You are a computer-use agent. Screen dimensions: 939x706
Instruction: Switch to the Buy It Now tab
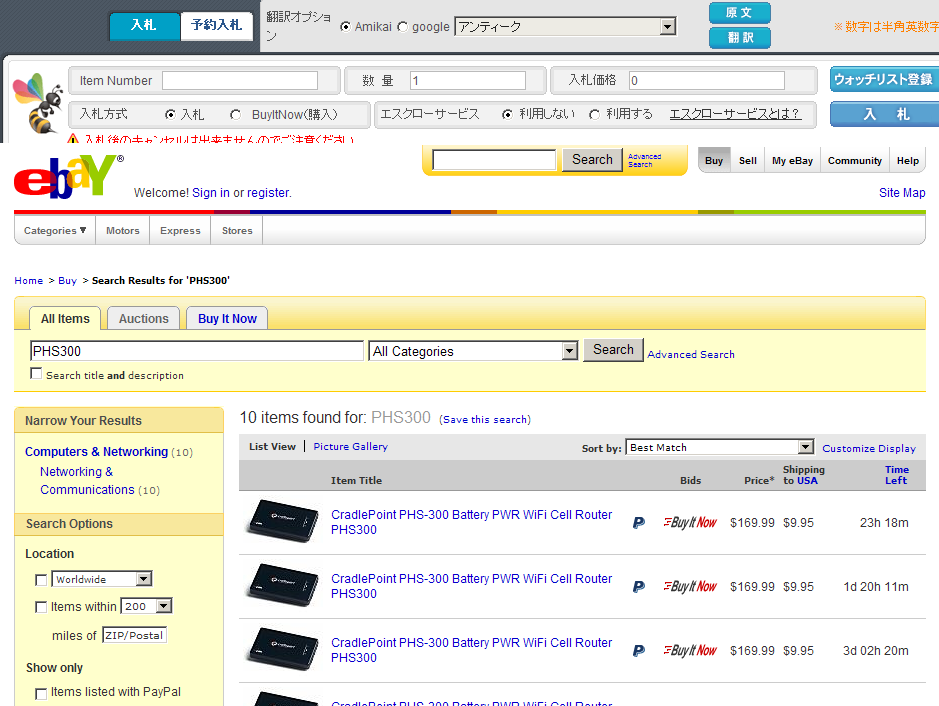(227, 319)
